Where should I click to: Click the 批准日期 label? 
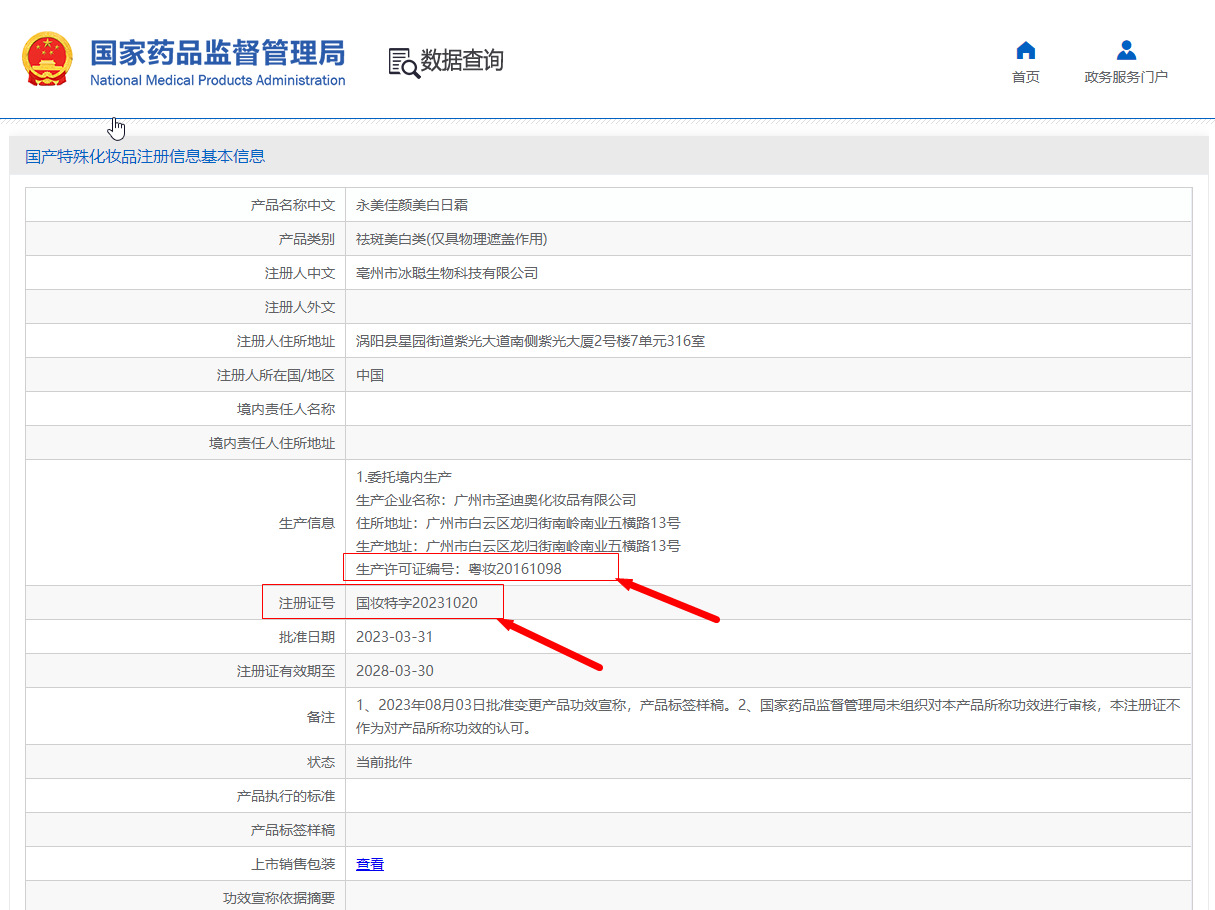pyautogui.click(x=306, y=637)
